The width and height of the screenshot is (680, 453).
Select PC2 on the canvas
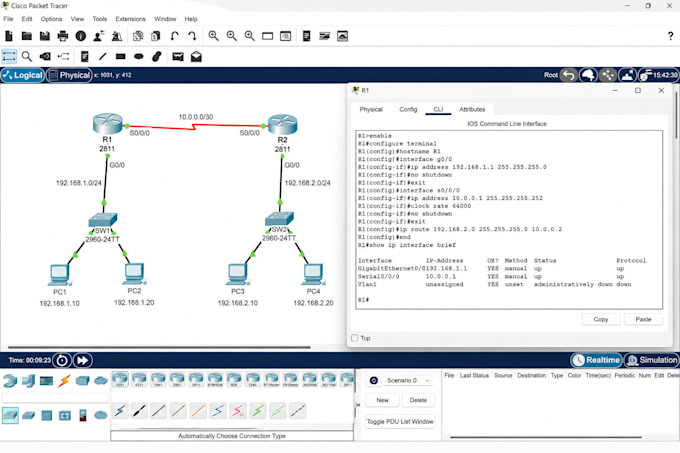pos(134,274)
